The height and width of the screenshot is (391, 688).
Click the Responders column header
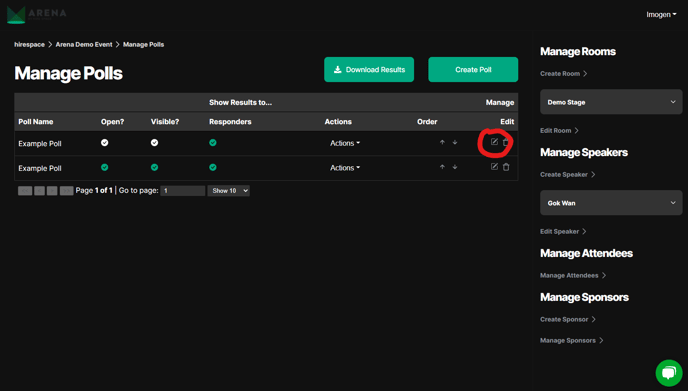tap(230, 122)
